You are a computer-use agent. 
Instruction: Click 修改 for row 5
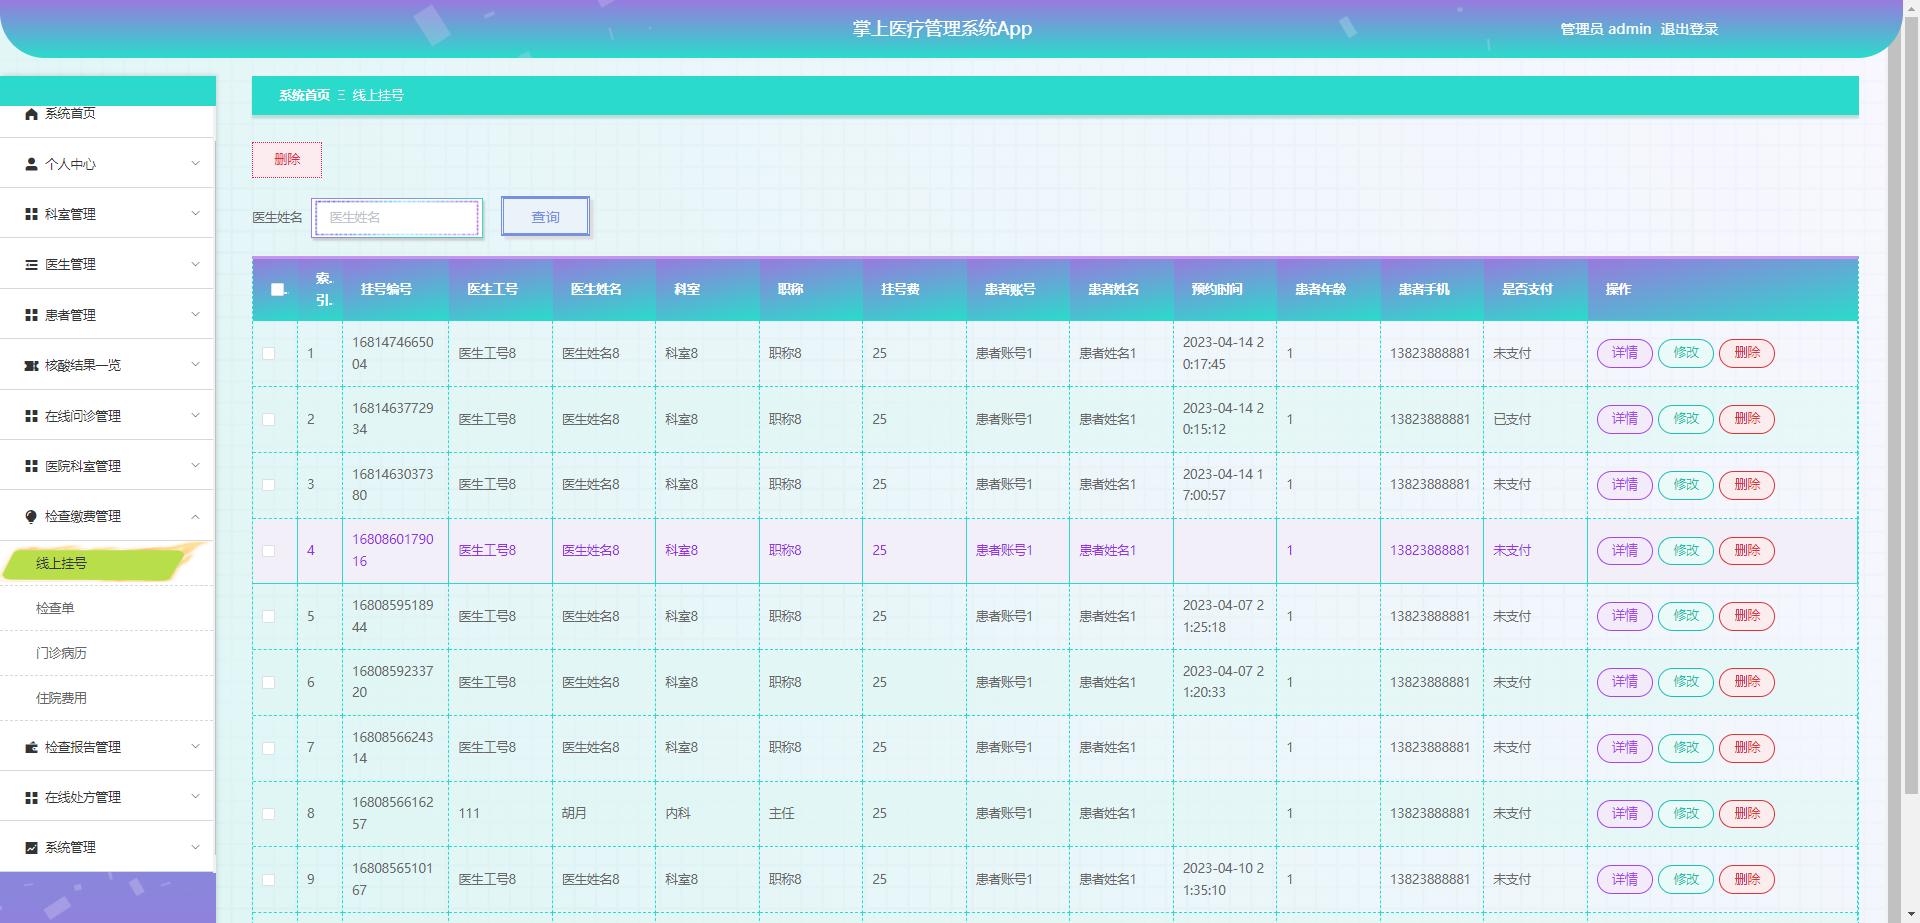pyautogui.click(x=1686, y=616)
